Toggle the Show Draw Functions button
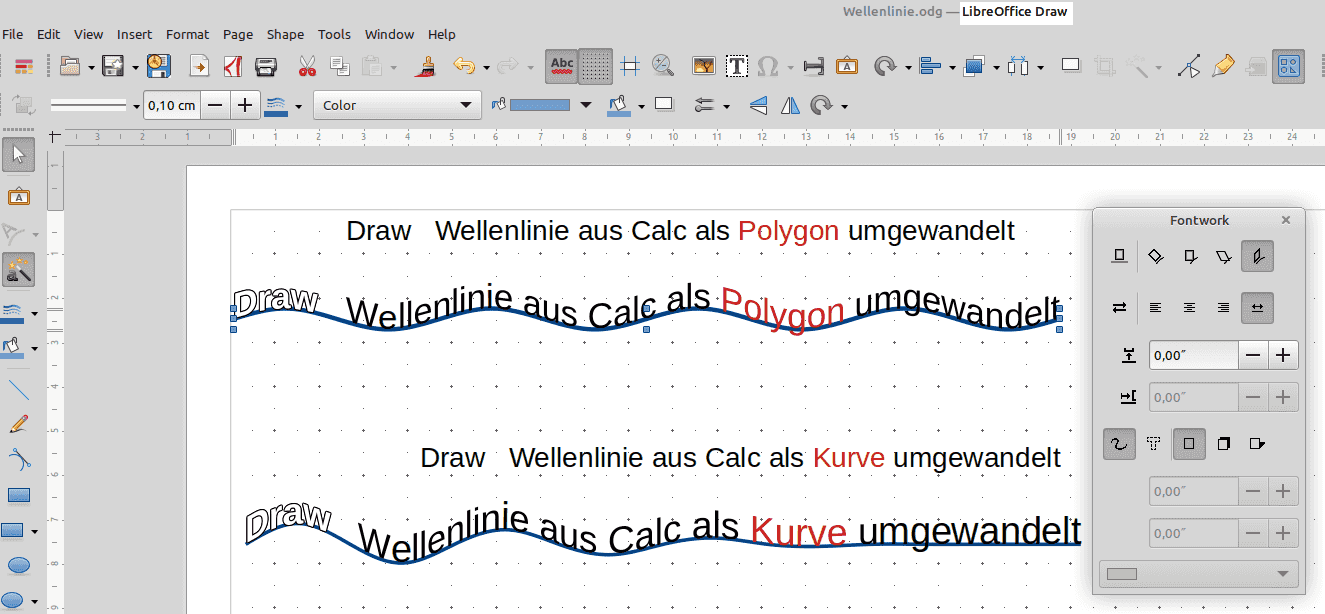This screenshot has height=614, width=1325. point(1290,67)
